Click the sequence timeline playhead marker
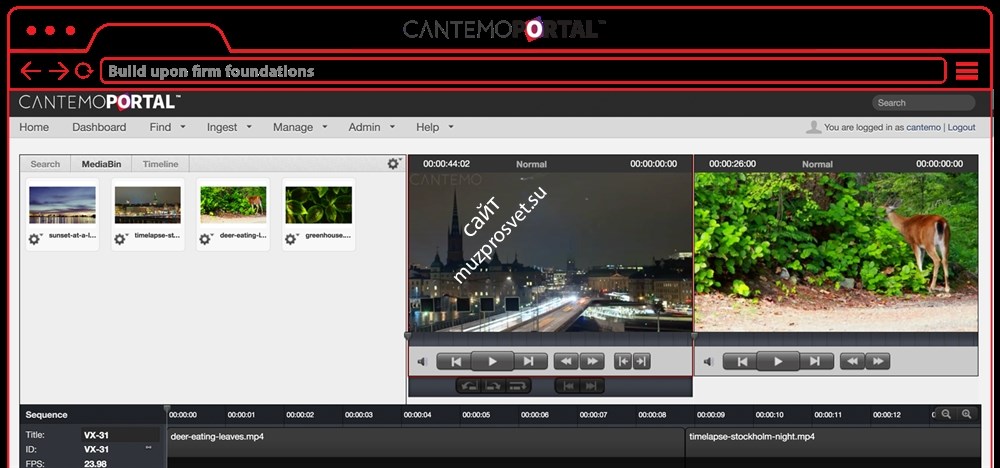 pyautogui.click(x=167, y=408)
